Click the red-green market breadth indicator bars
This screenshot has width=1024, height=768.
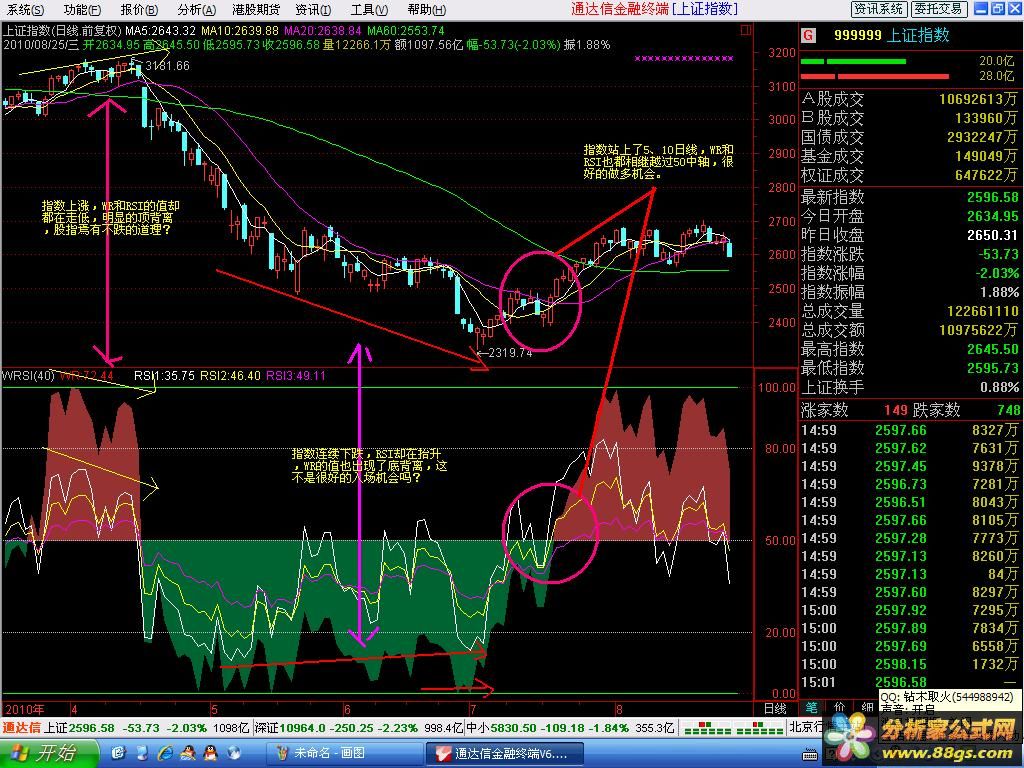[733, 728]
